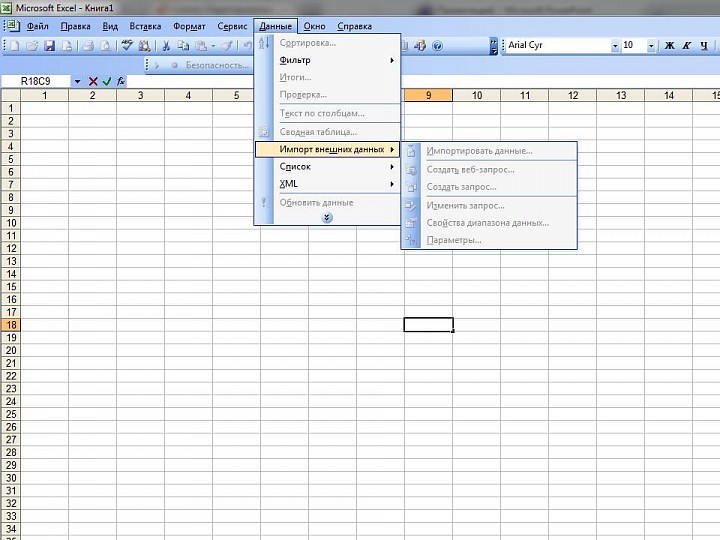Choose Создать веб-запрос in the submenu
The height and width of the screenshot is (540, 720).
pyautogui.click(x=489, y=169)
